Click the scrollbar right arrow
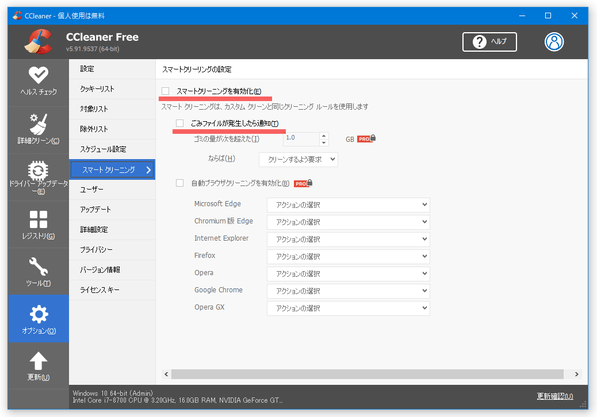The image size is (597, 417). pos(577,374)
